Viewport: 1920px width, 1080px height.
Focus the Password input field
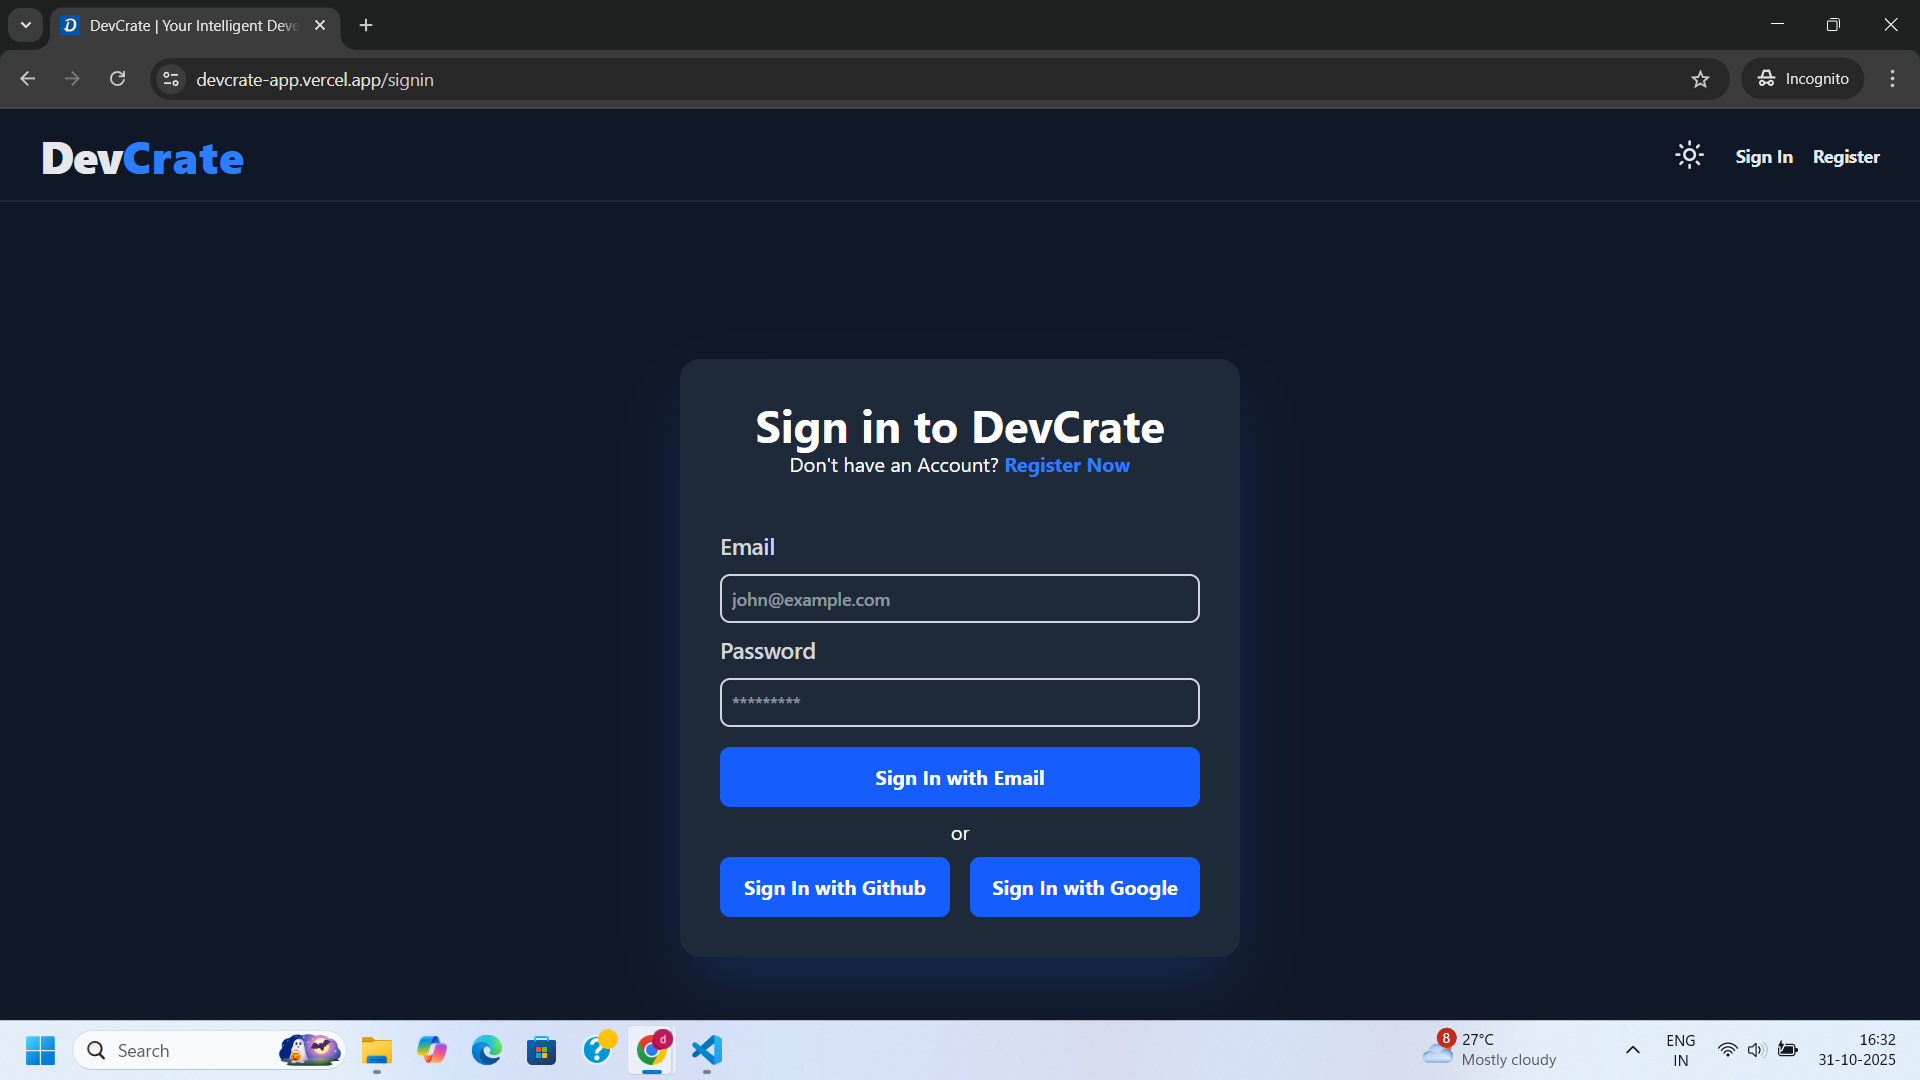click(x=959, y=702)
